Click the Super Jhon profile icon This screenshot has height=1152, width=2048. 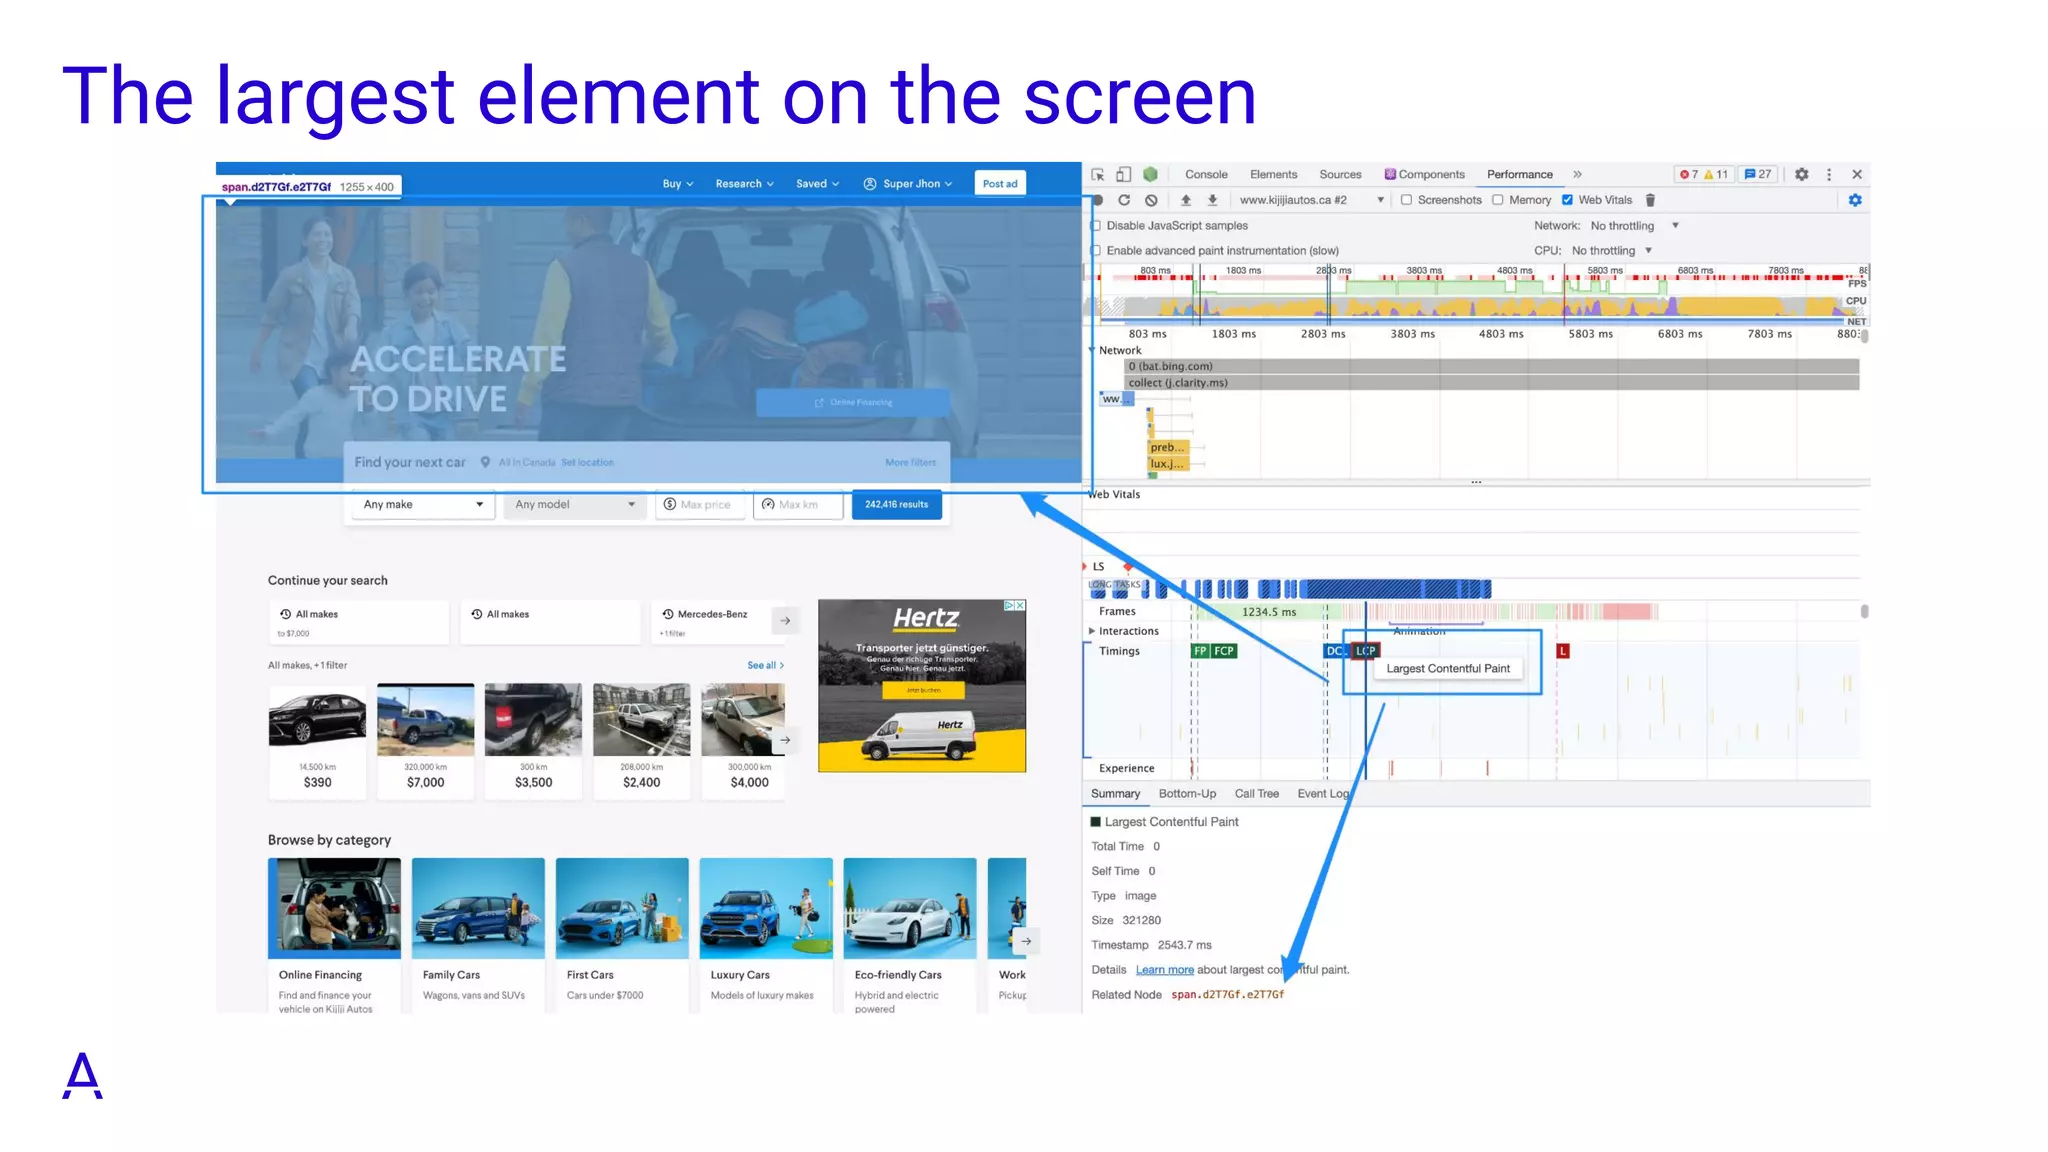[870, 184]
